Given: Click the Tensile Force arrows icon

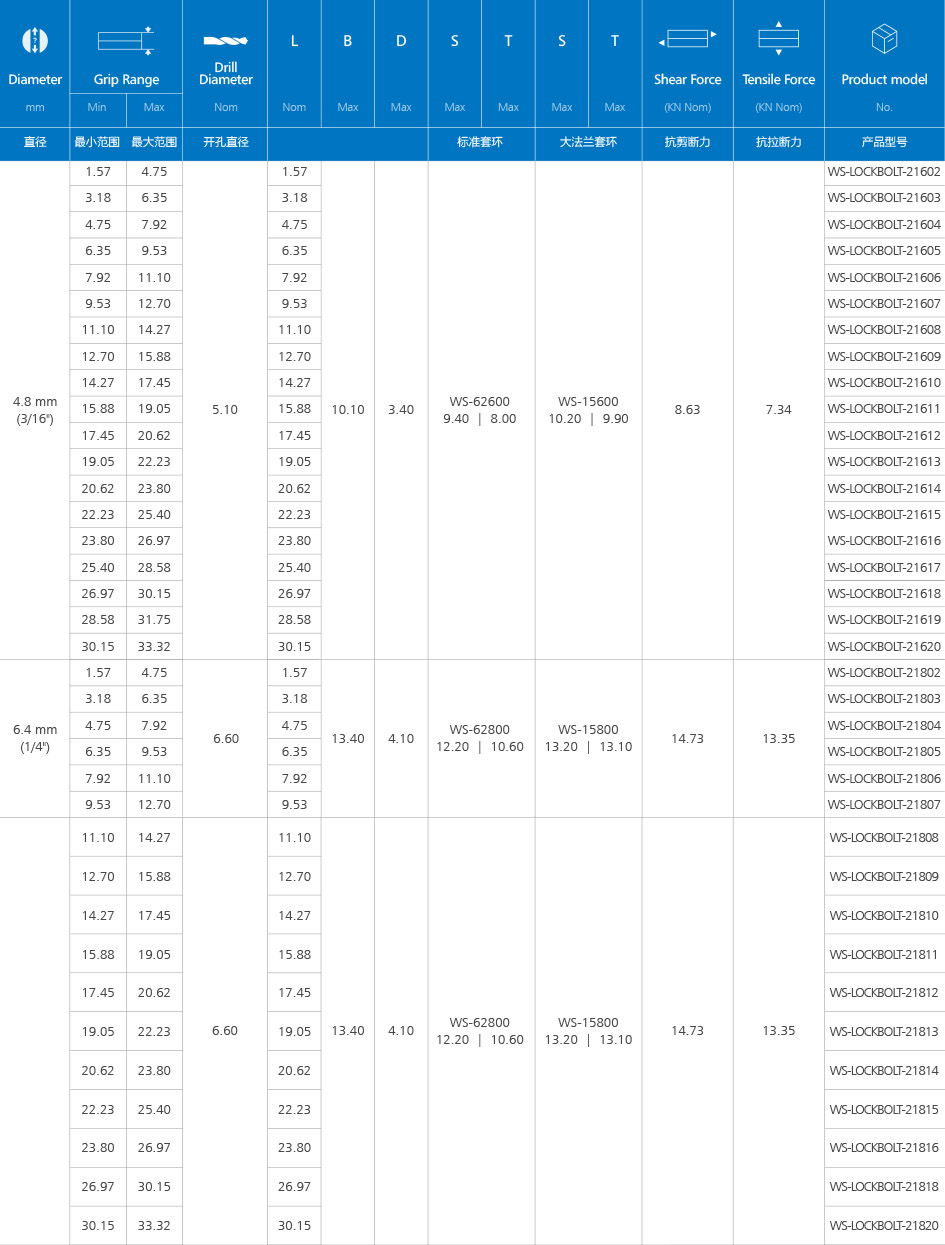Looking at the screenshot, I should [778, 38].
